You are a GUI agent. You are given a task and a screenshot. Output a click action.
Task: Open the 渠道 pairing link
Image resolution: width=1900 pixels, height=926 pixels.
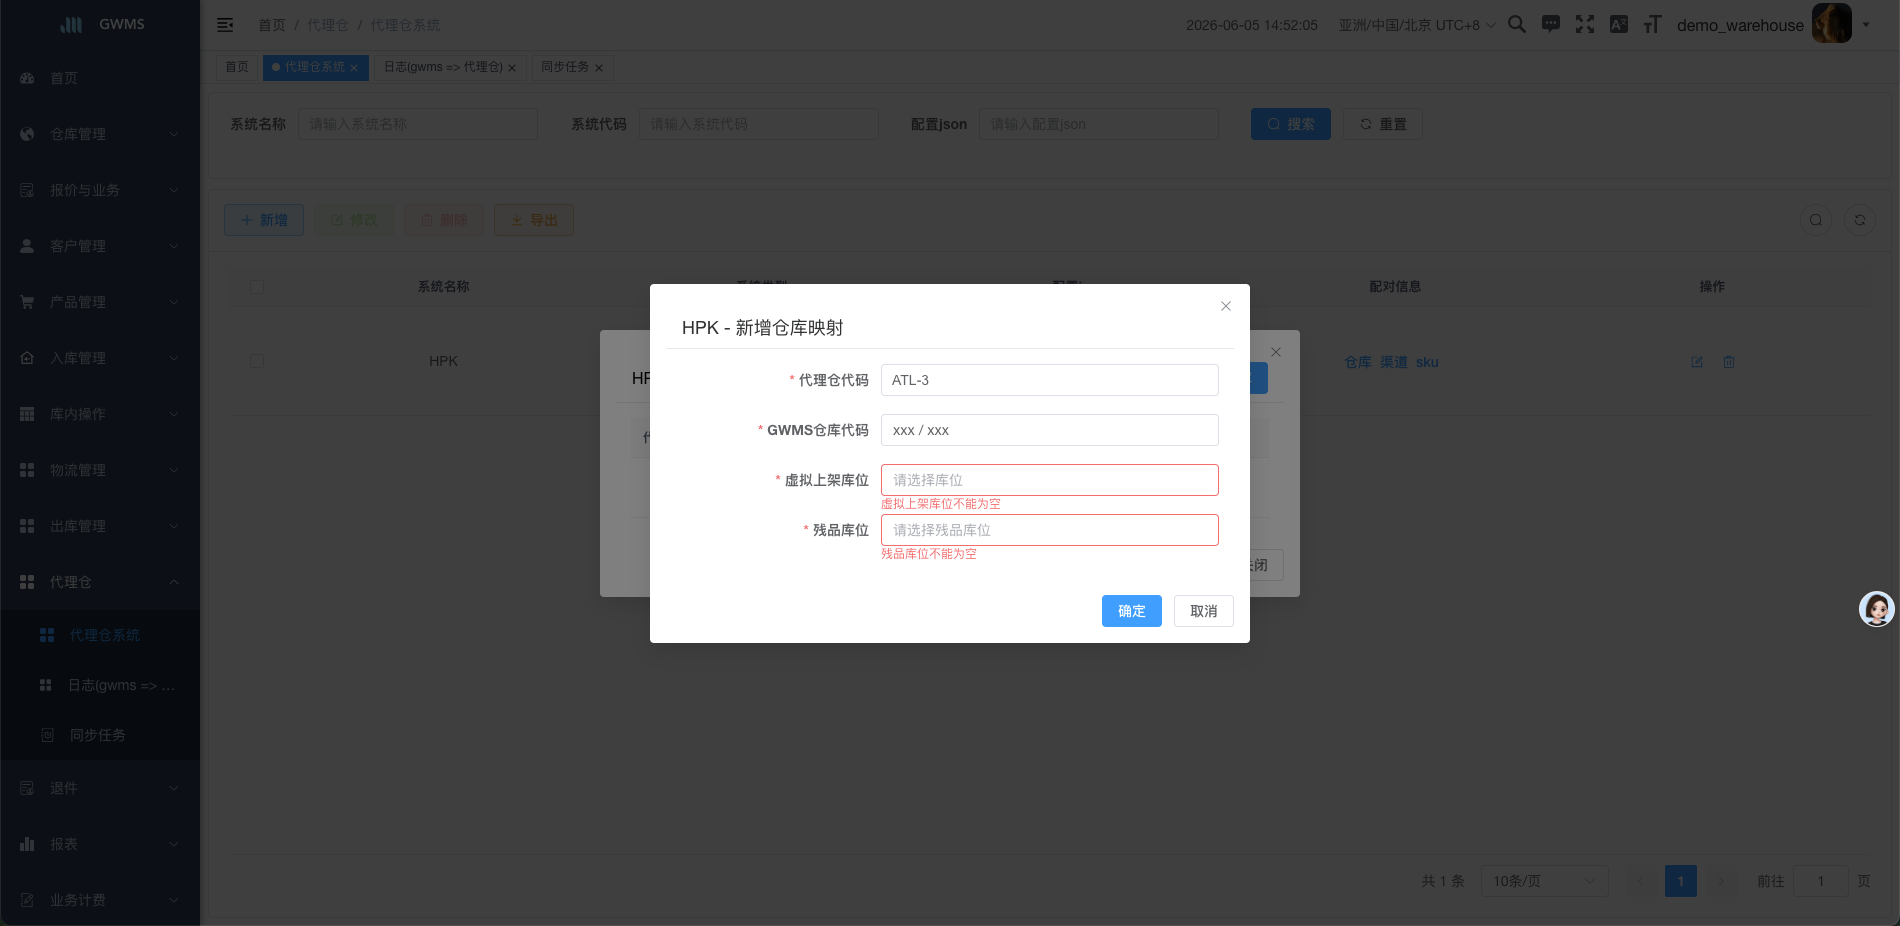tap(1394, 362)
